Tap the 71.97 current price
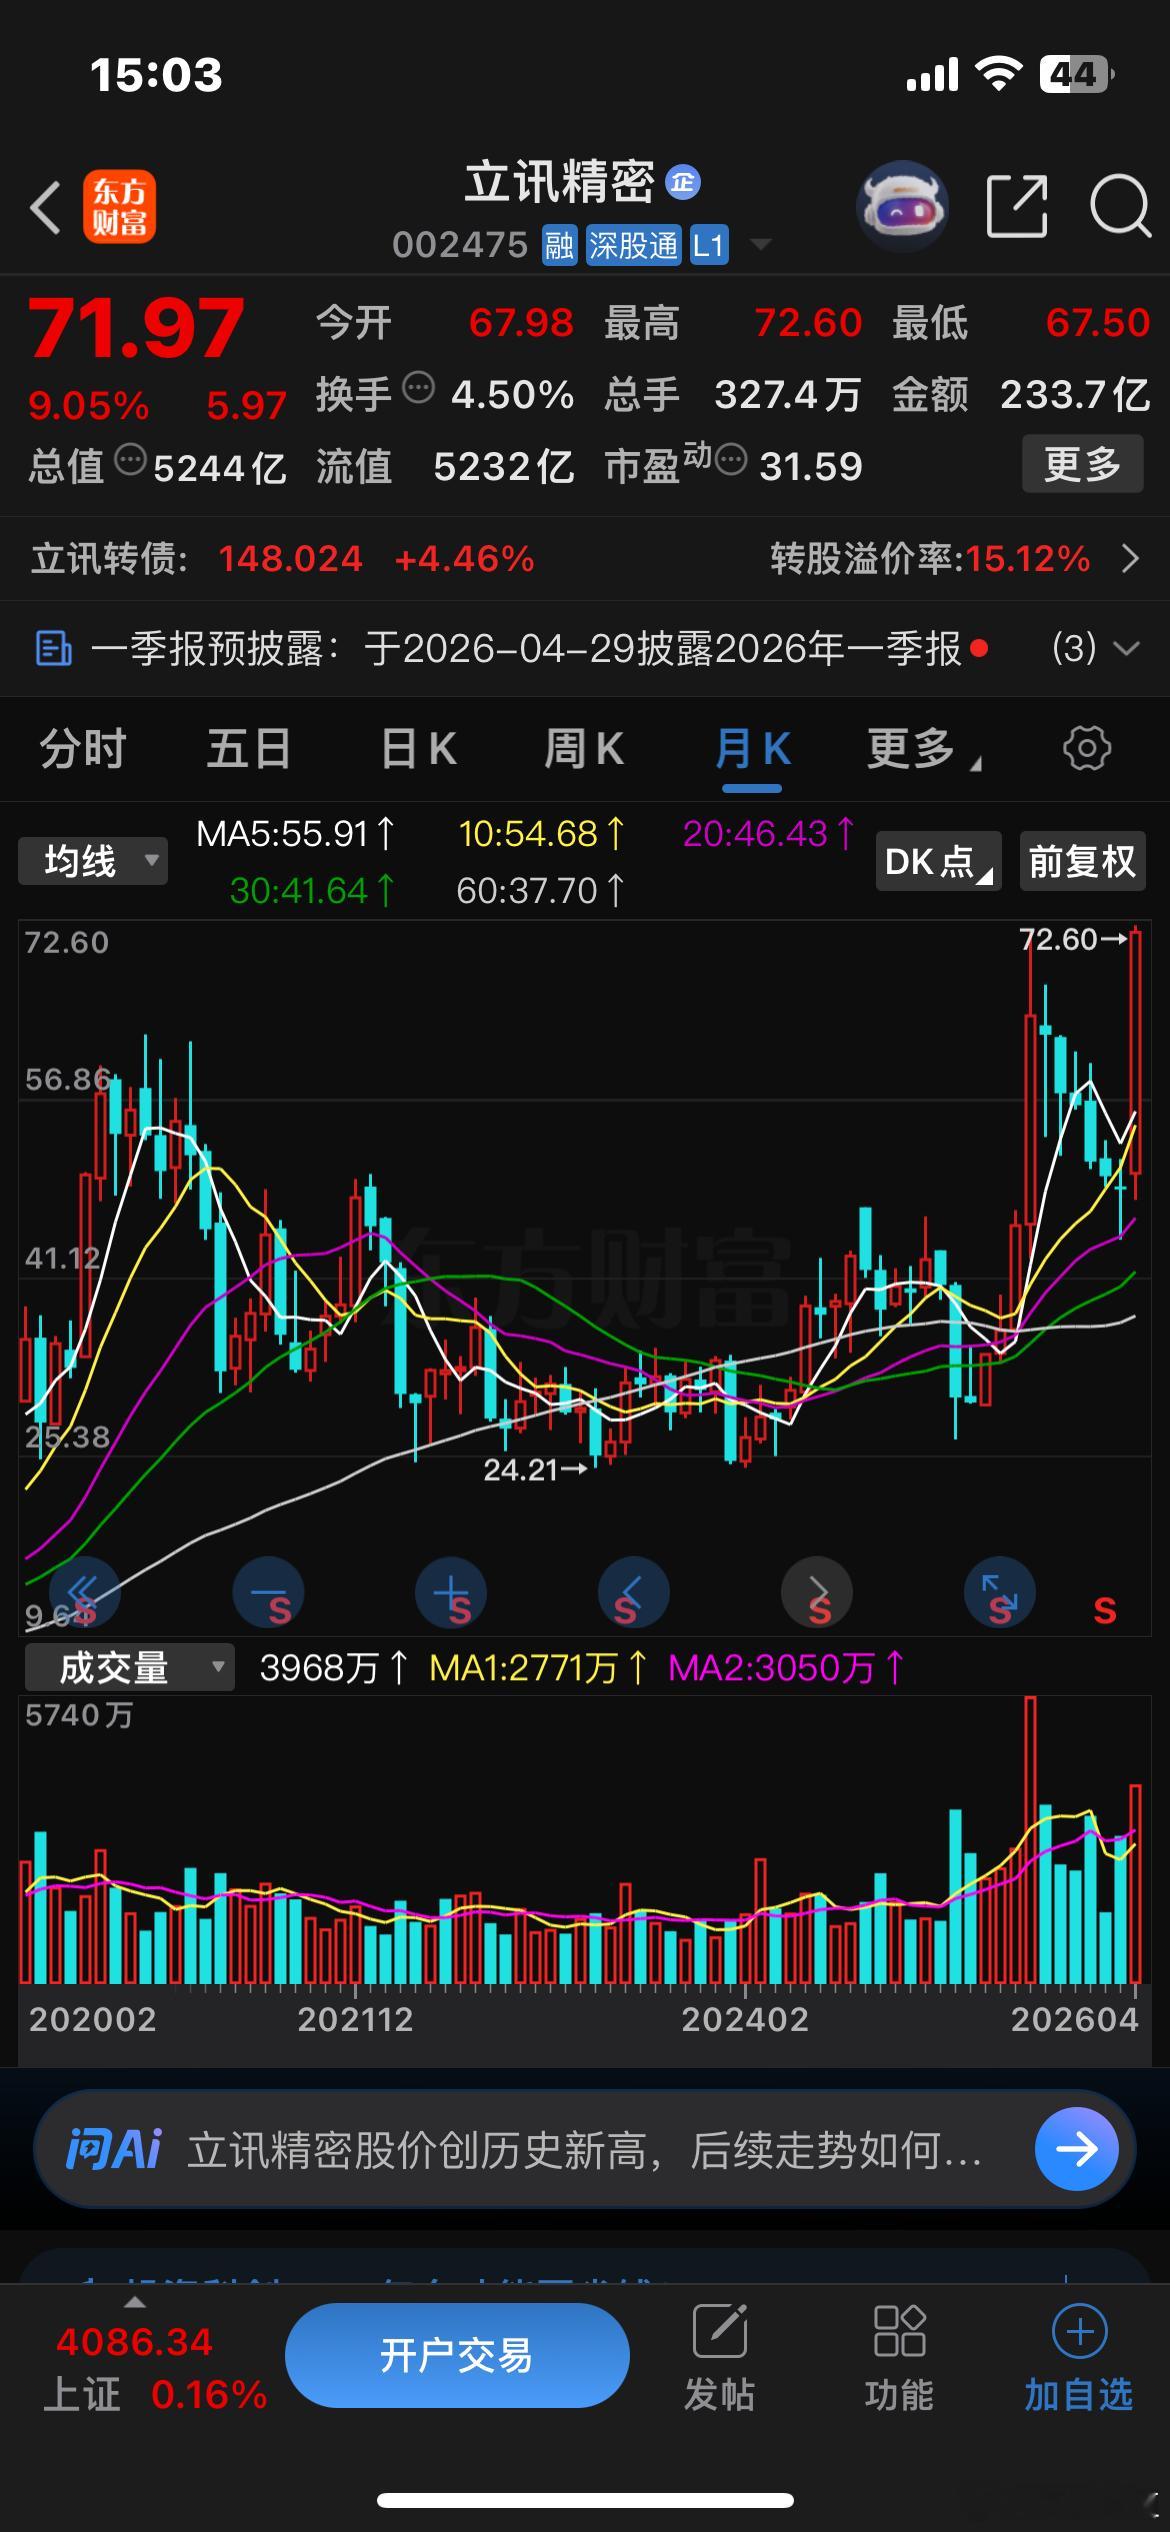The width and height of the screenshot is (1170, 2532). coord(136,327)
